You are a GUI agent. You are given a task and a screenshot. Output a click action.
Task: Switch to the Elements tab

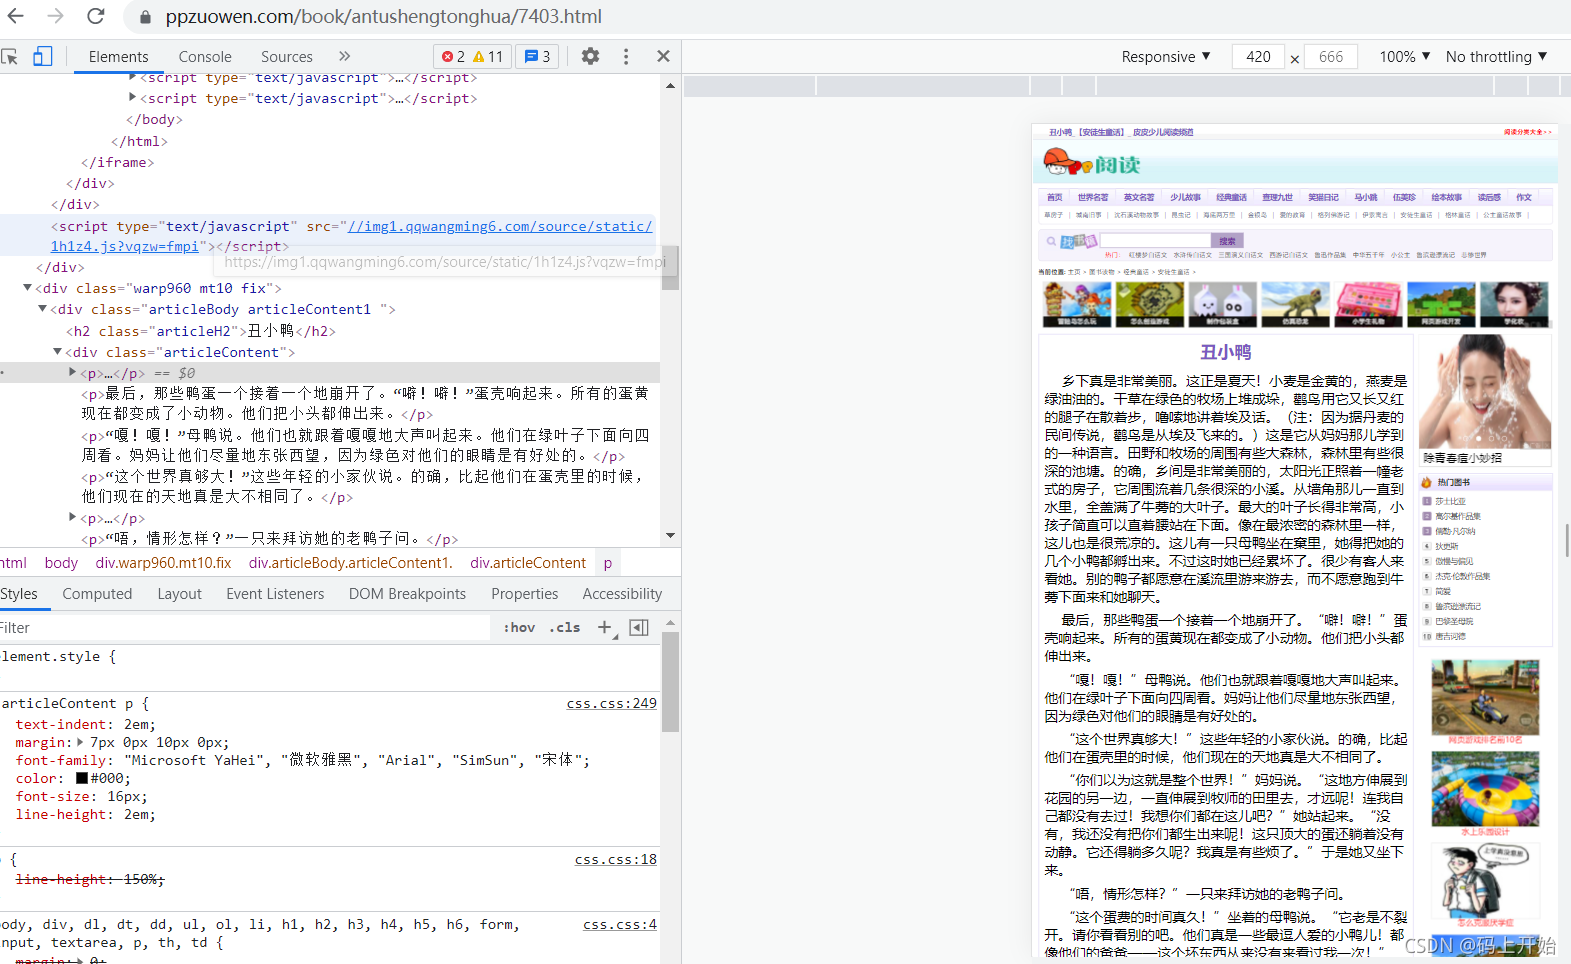[x=118, y=57]
